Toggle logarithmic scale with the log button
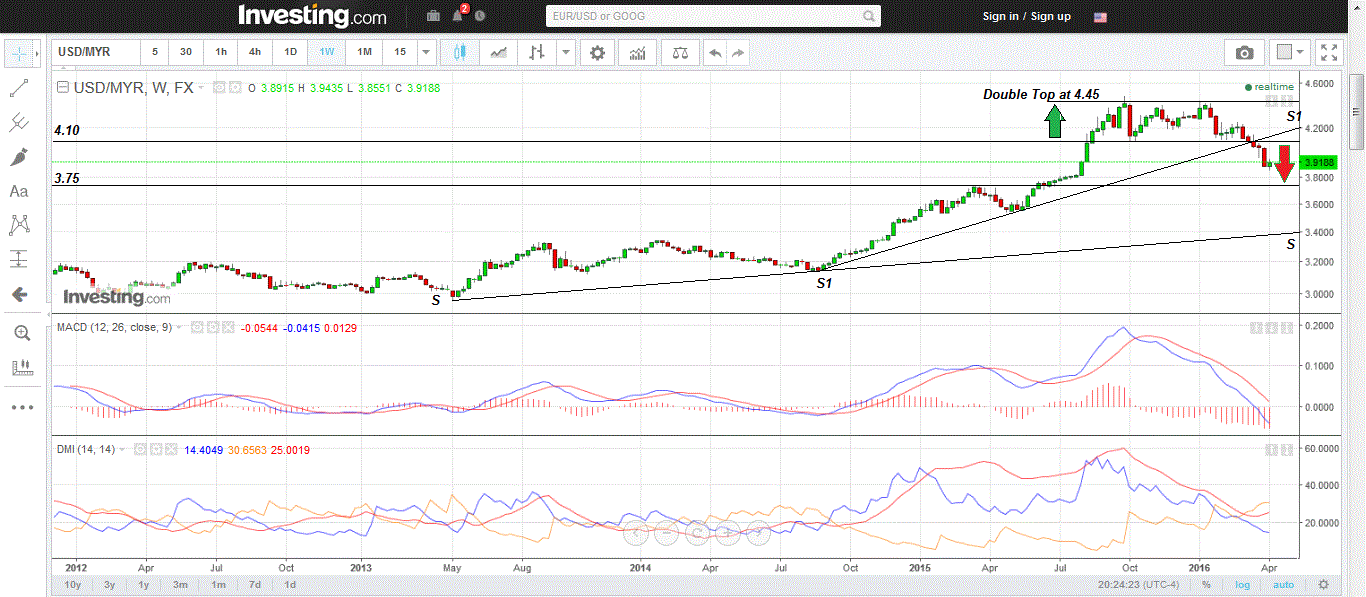 pos(1242,584)
